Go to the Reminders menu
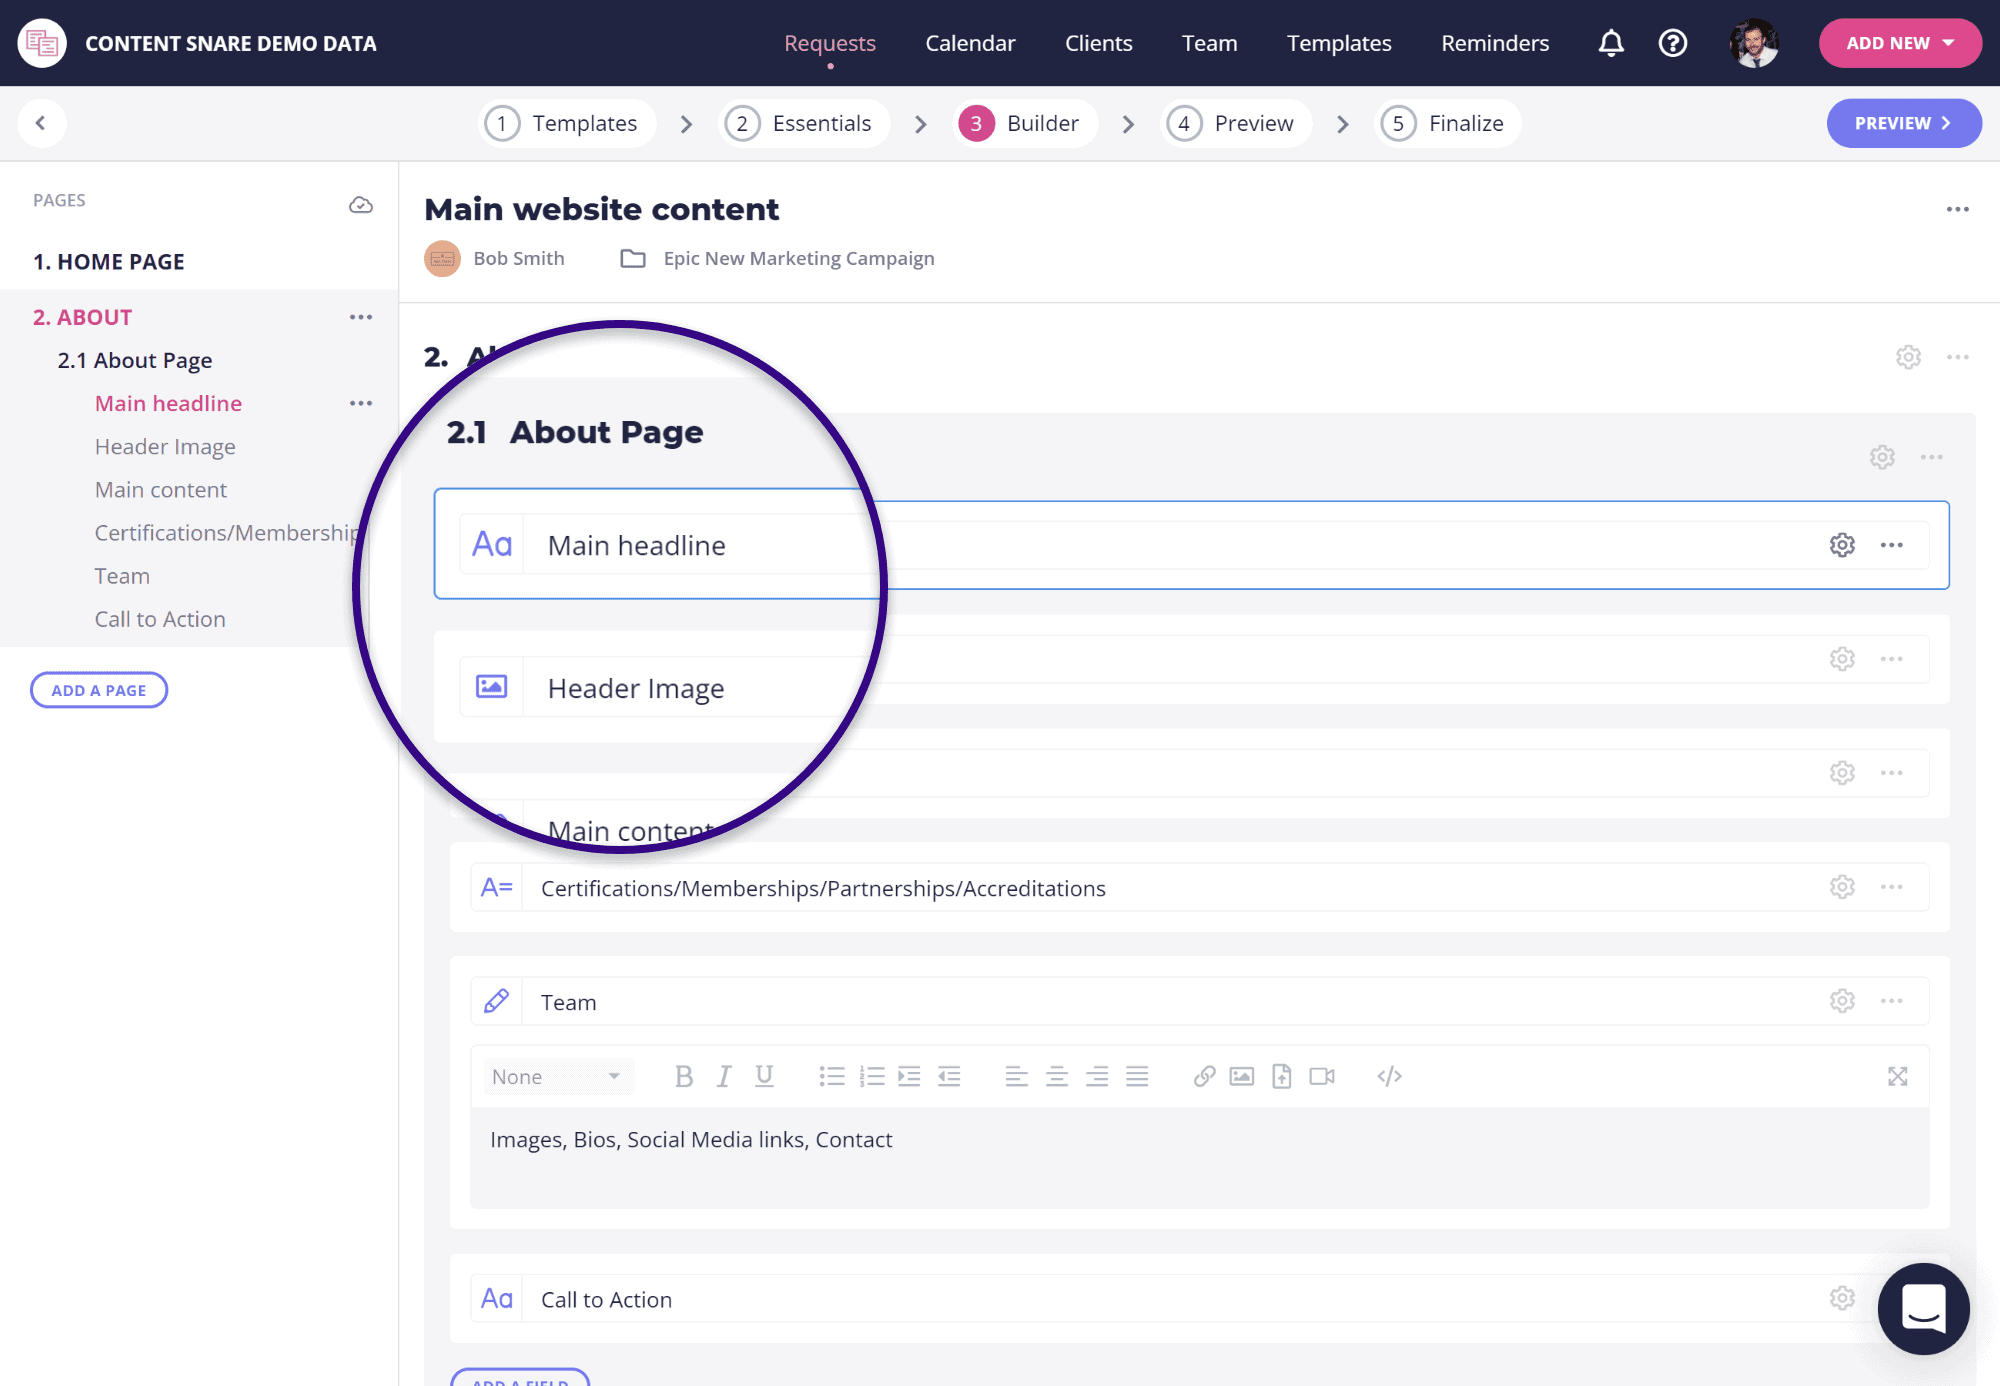Screen dimensions: 2000x1386 (x=1495, y=43)
